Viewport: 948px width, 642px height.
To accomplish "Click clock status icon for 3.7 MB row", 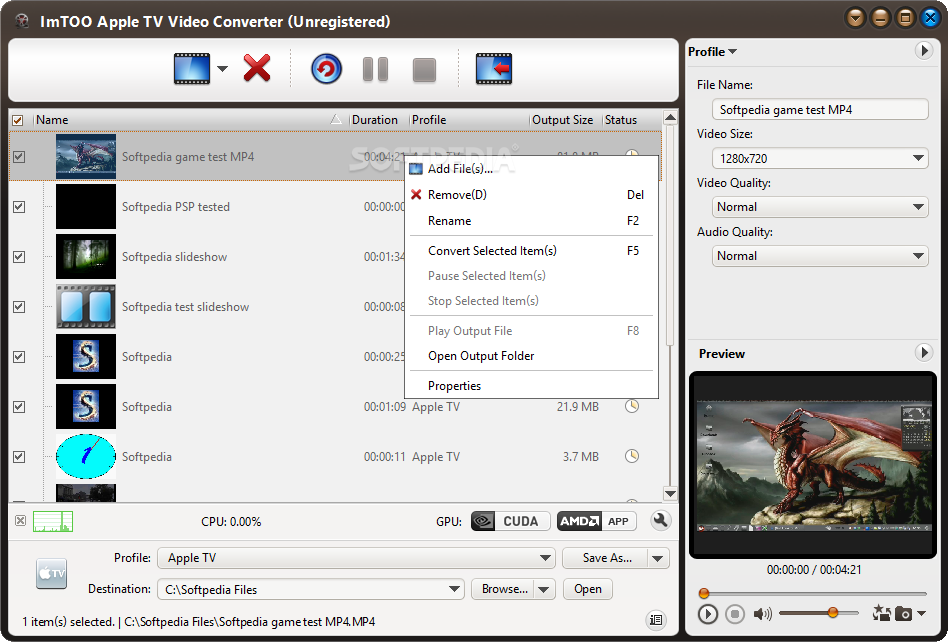I will coord(632,456).
